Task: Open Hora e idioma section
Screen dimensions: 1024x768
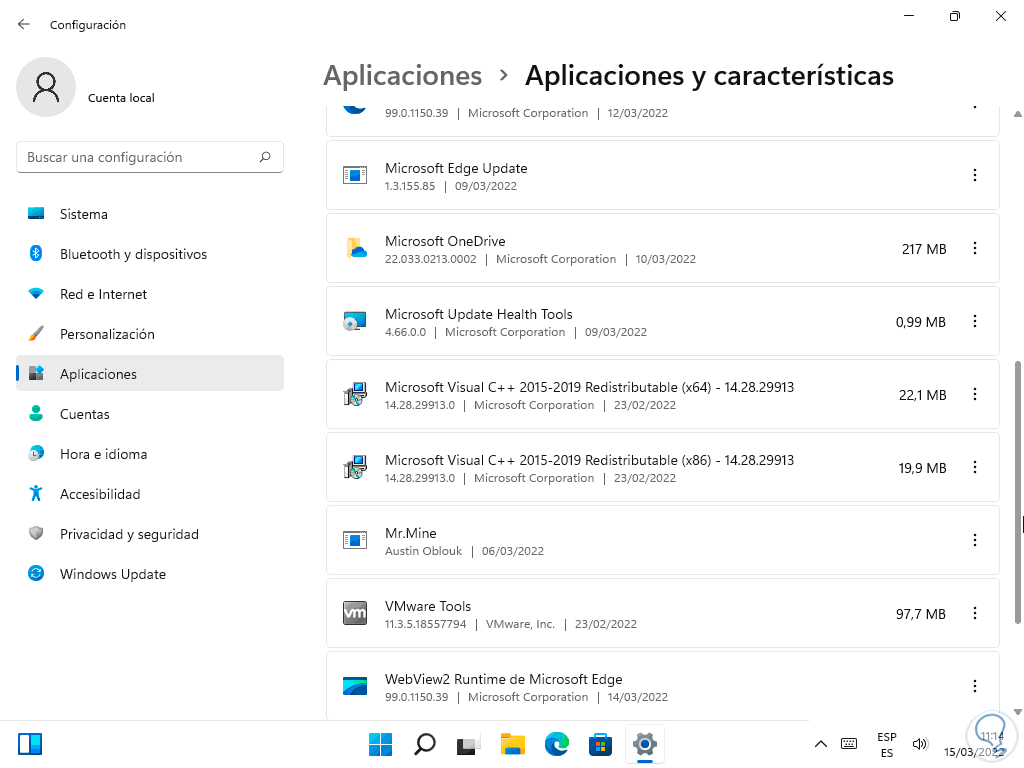Action: tap(150, 454)
